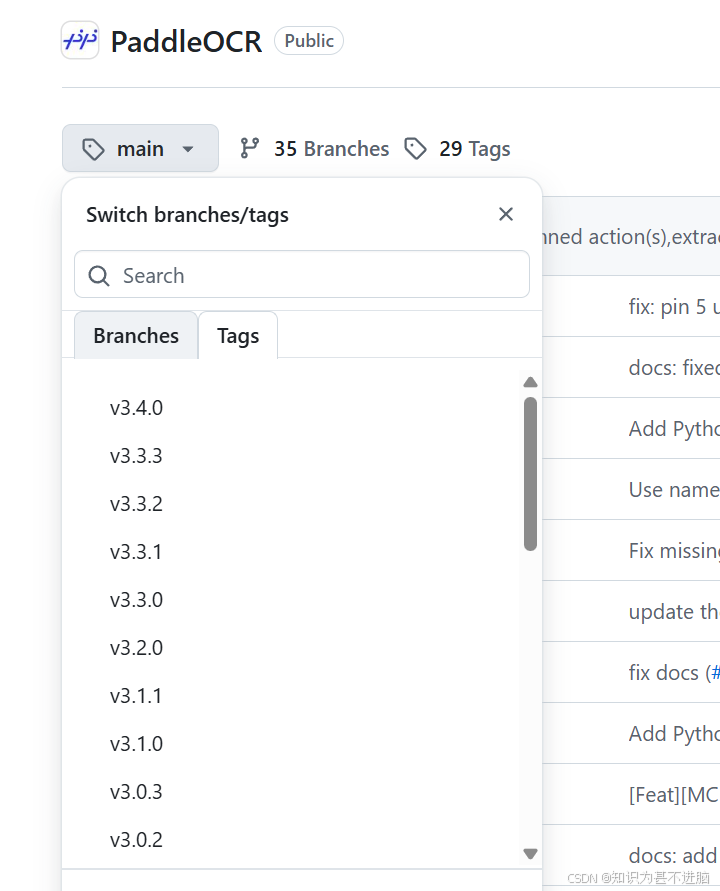This screenshot has width=720, height=891.
Task: Click the scroll down arrow of the tag list
Action: (x=530, y=853)
